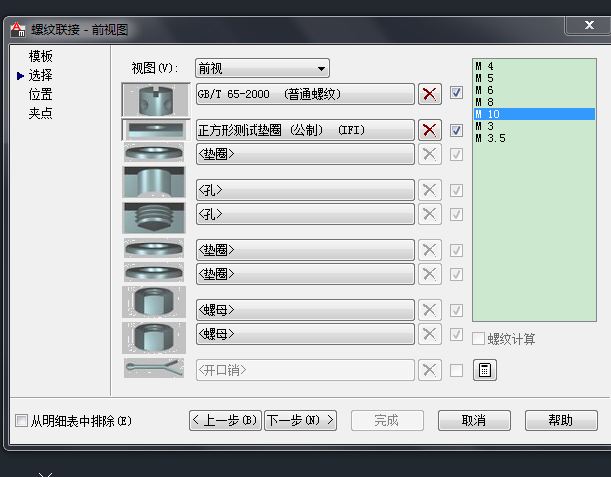Image resolution: width=611 pixels, height=477 pixels.
Task: Click the threaded hole thumbnail icon
Action: (154, 217)
